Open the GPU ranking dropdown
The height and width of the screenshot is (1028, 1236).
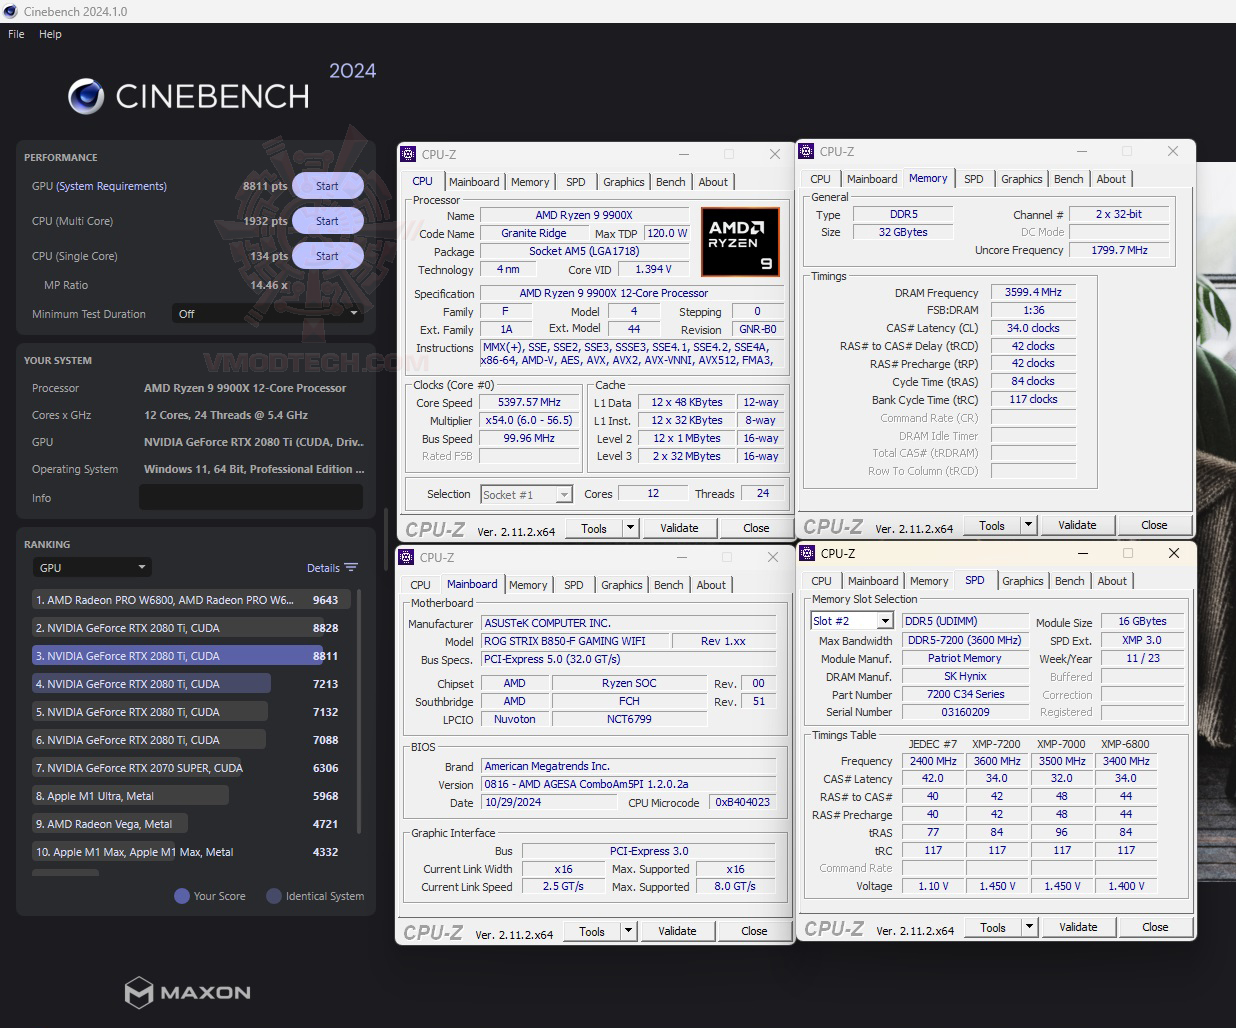point(92,567)
